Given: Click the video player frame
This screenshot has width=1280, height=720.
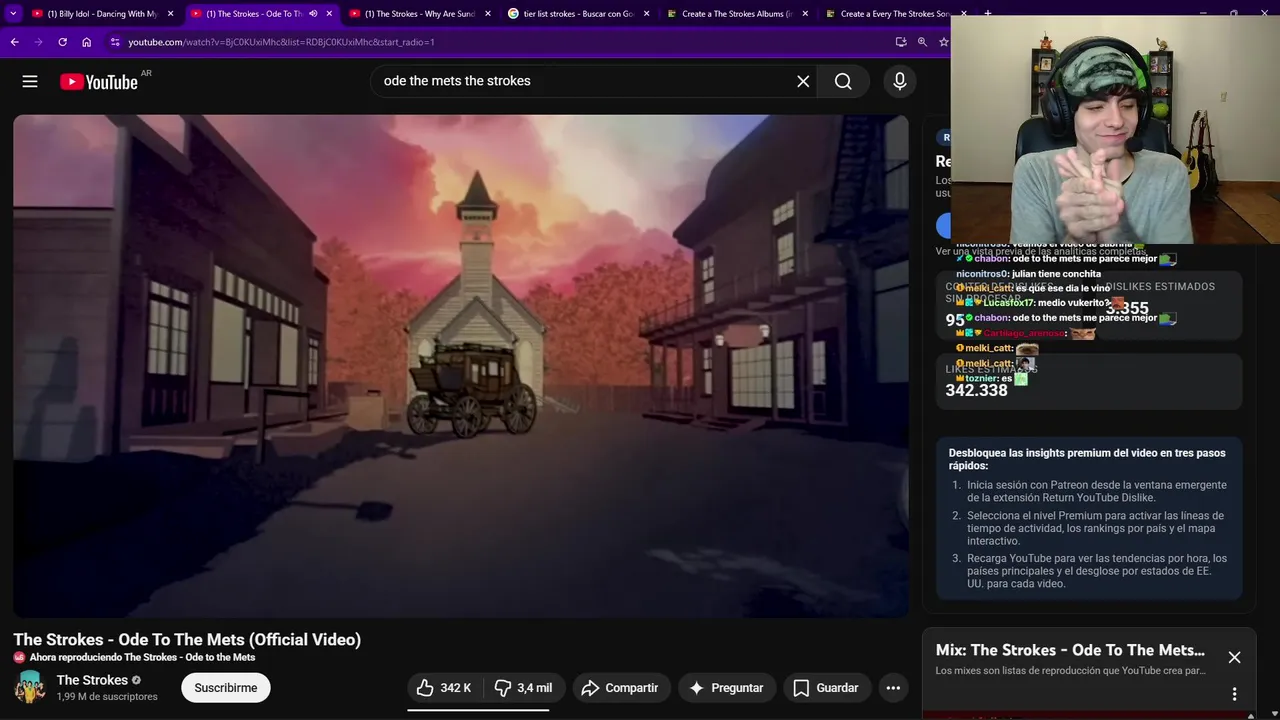Looking at the screenshot, I should click(x=461, y=366).
